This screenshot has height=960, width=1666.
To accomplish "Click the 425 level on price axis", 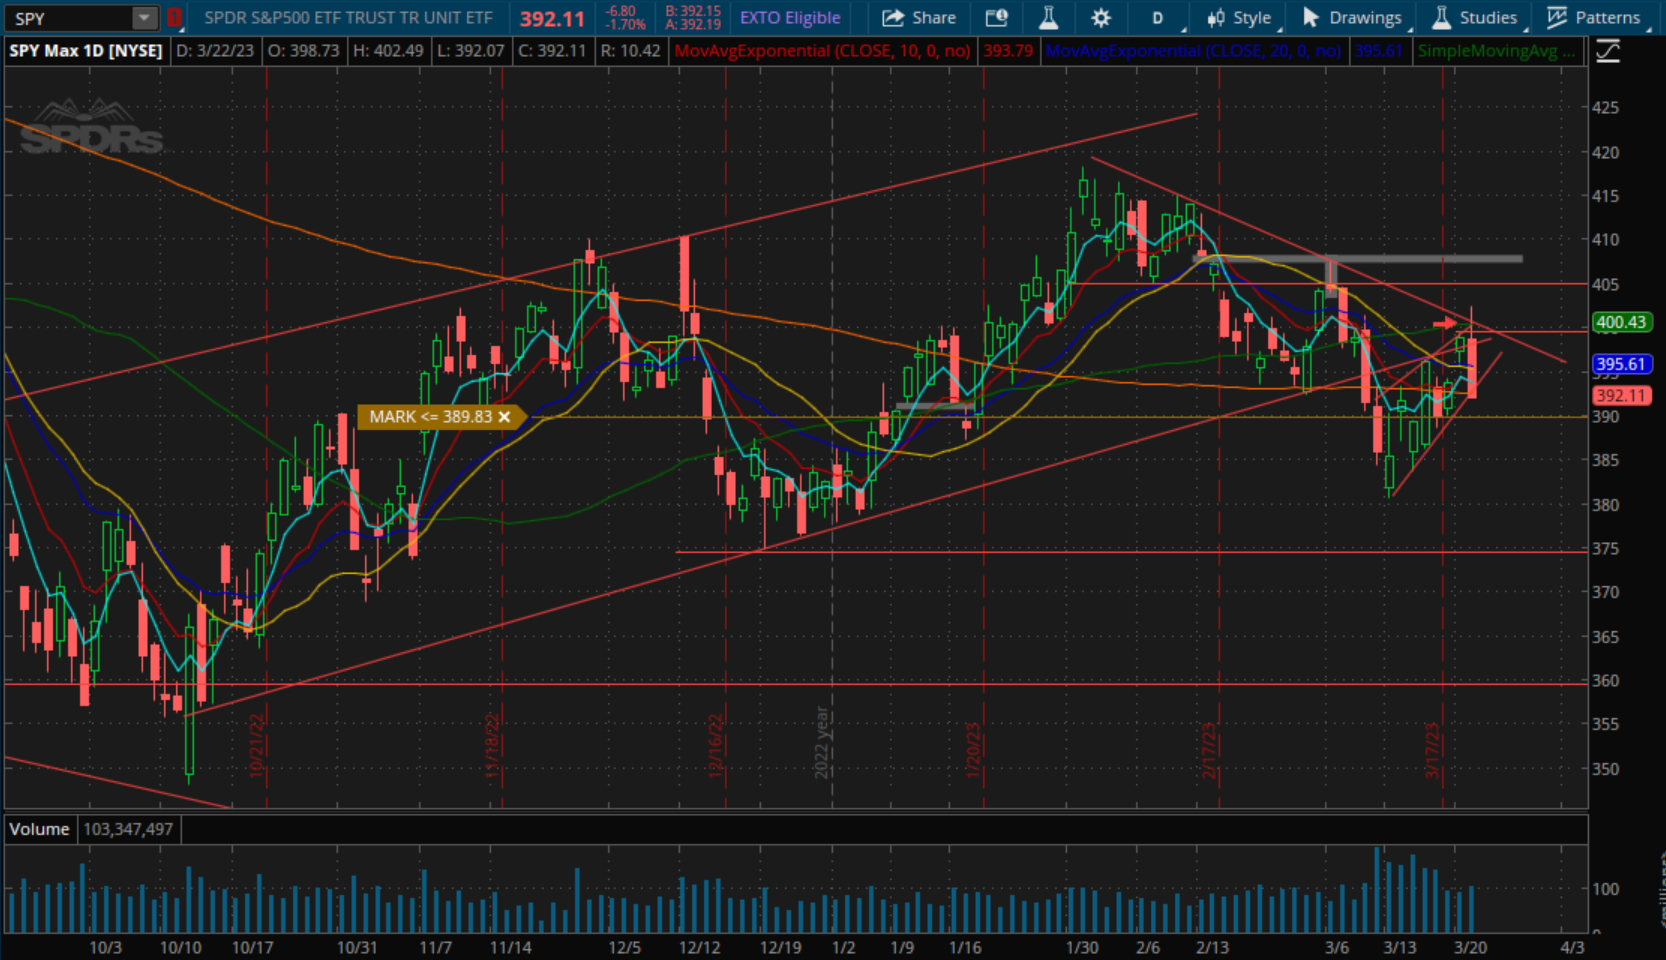I will [1606, 108].
